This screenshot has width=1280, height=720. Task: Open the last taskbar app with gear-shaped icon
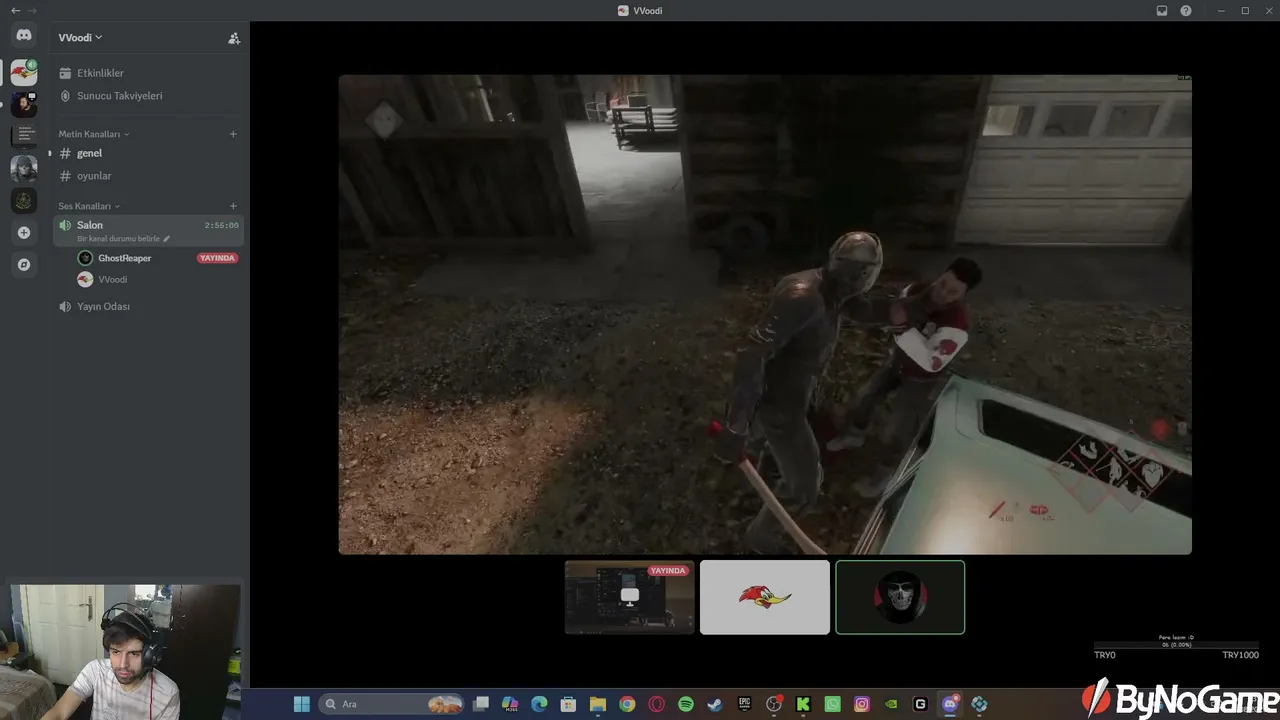[979, 704]
